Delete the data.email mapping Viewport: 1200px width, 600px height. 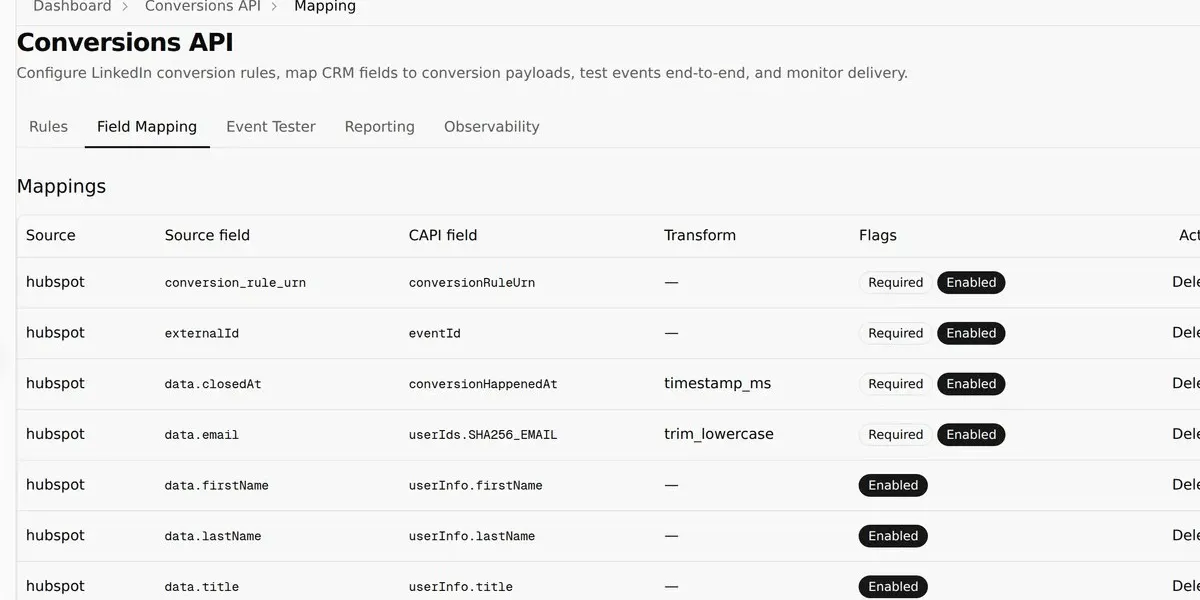click(1186, 435)
